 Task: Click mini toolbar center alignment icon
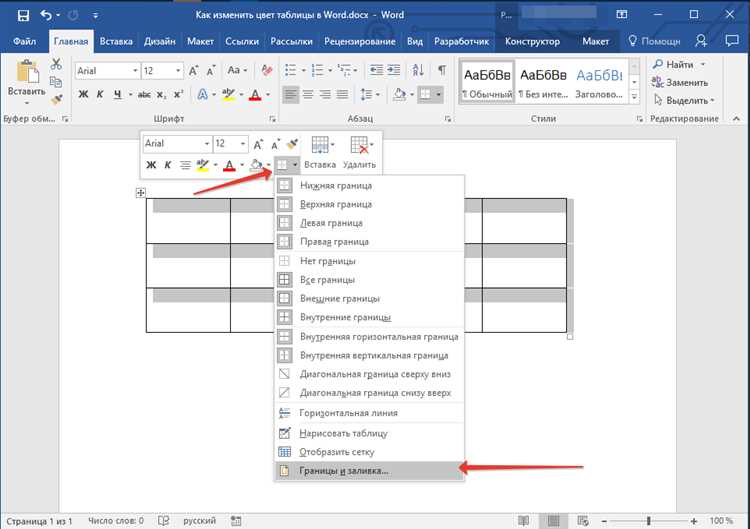pos(185,165)
